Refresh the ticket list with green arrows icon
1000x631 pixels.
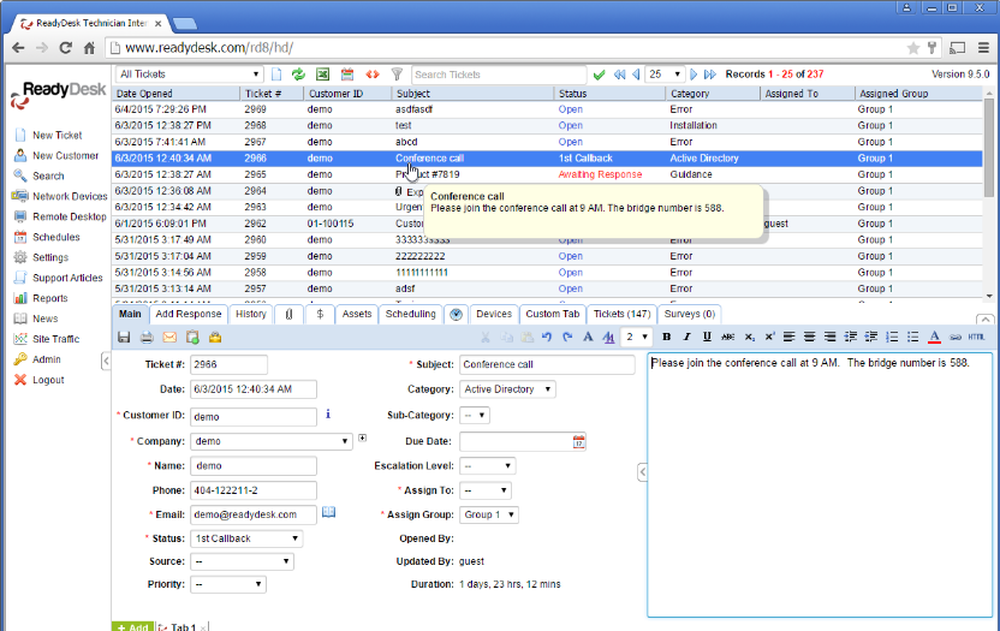[298, 75]
